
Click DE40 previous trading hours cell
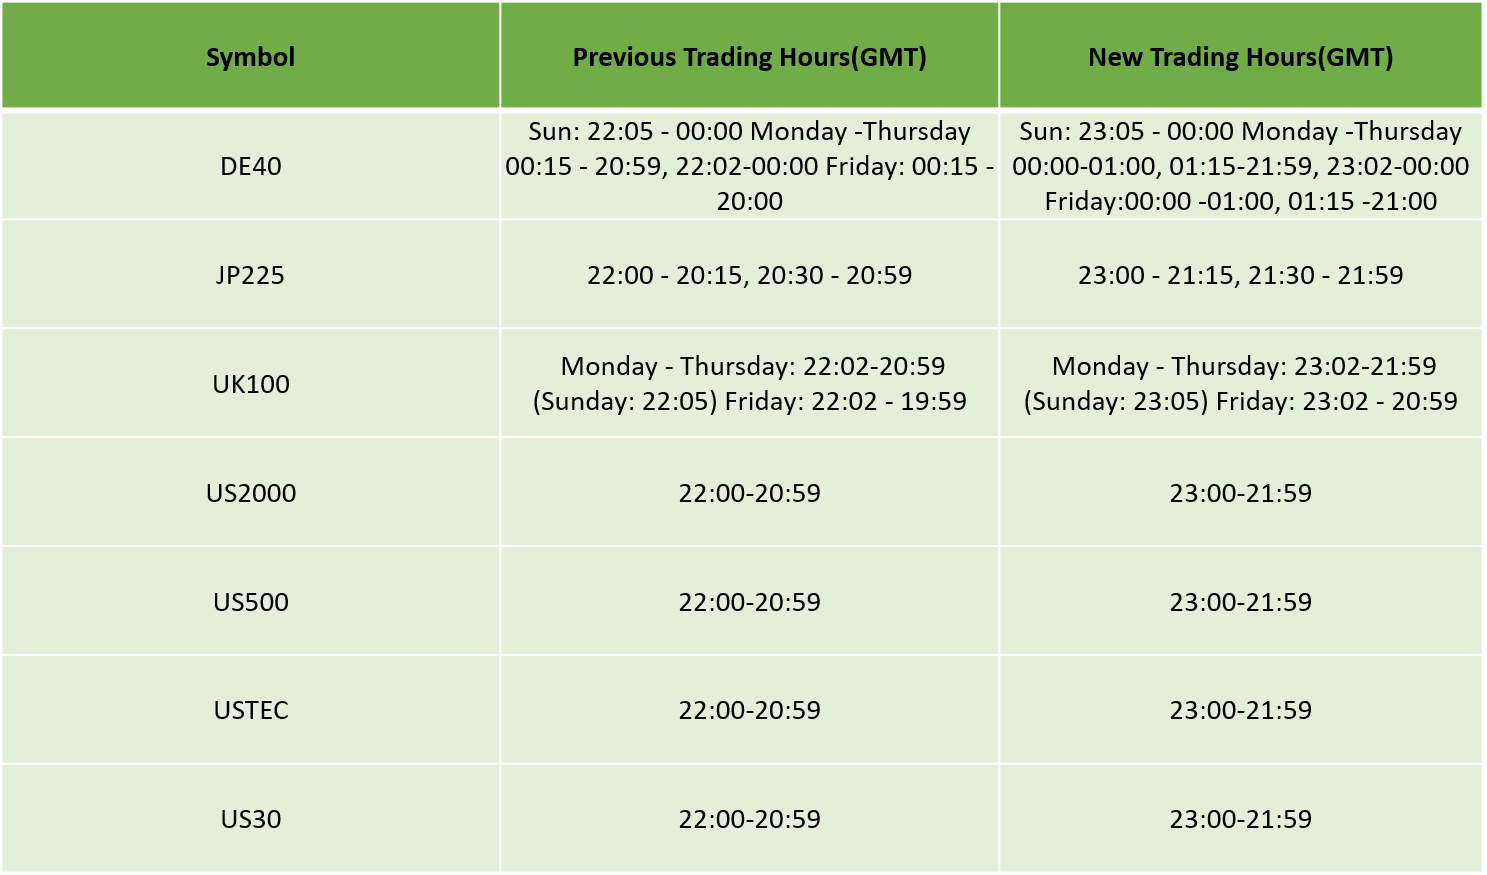pyautogui.click(x=749, y=166)
